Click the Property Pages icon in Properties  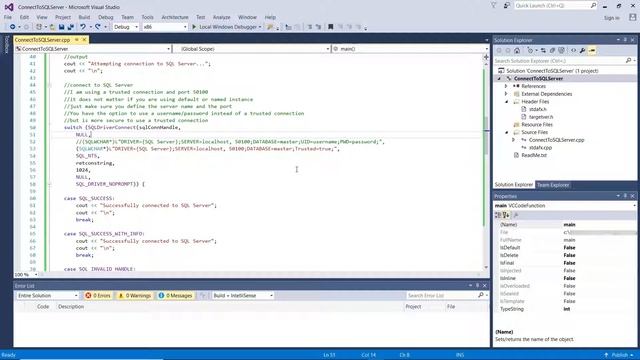point(516,215)
